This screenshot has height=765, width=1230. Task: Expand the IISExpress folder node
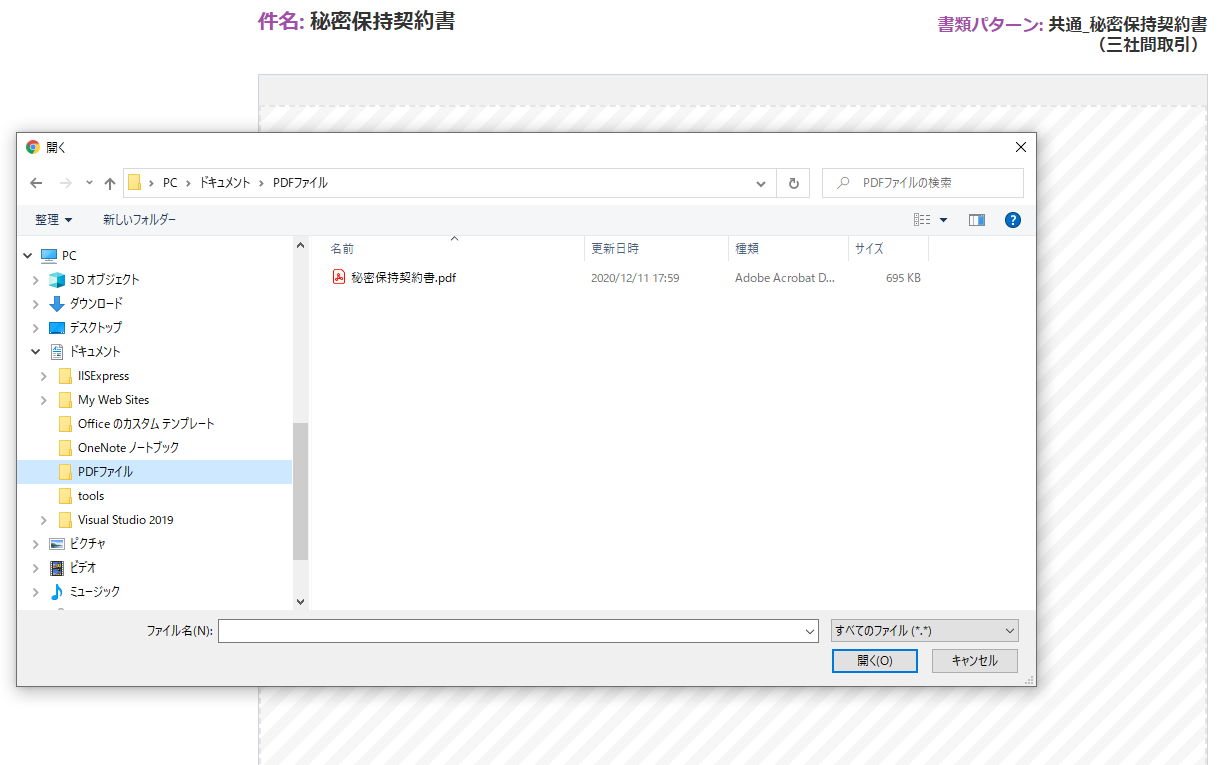coord(43,376)
